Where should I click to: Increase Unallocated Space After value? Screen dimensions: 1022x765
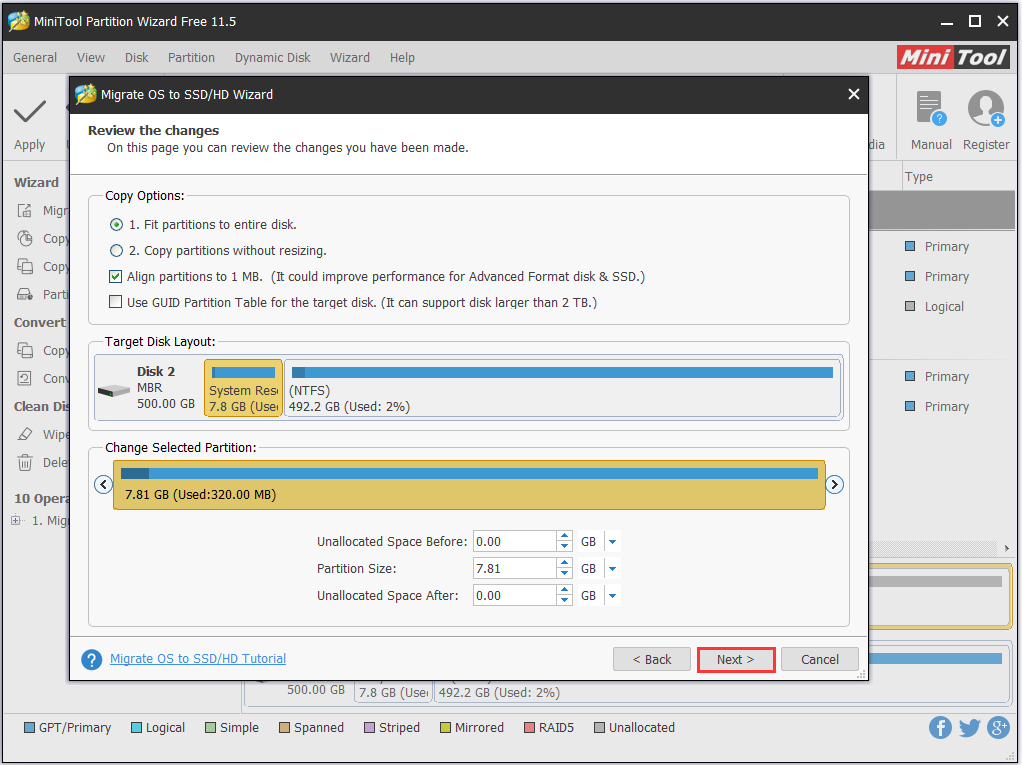tap(564, 590)
